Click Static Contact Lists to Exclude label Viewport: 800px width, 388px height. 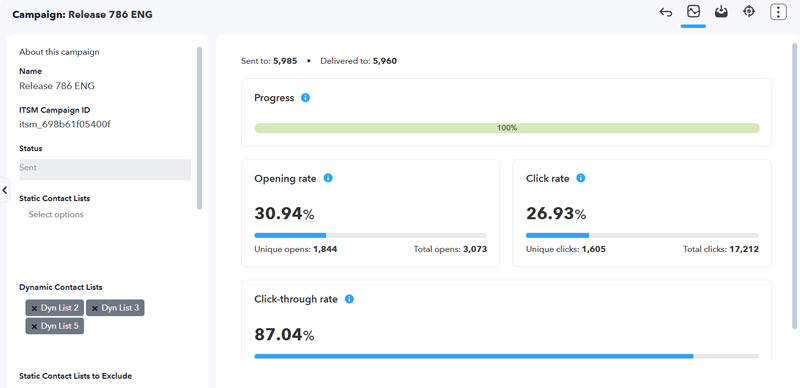point(76,376)
